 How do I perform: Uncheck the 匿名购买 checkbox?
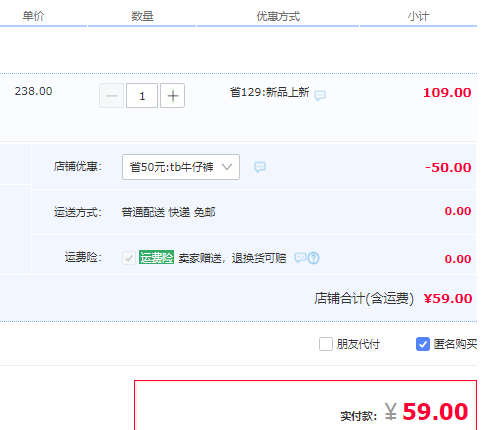[x=423, y=344]
